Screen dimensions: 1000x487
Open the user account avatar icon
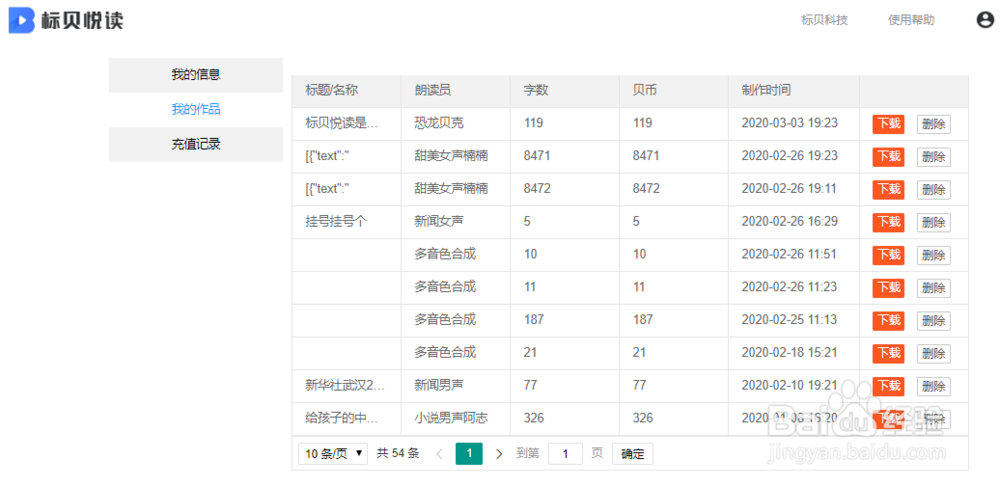(985, 19)
